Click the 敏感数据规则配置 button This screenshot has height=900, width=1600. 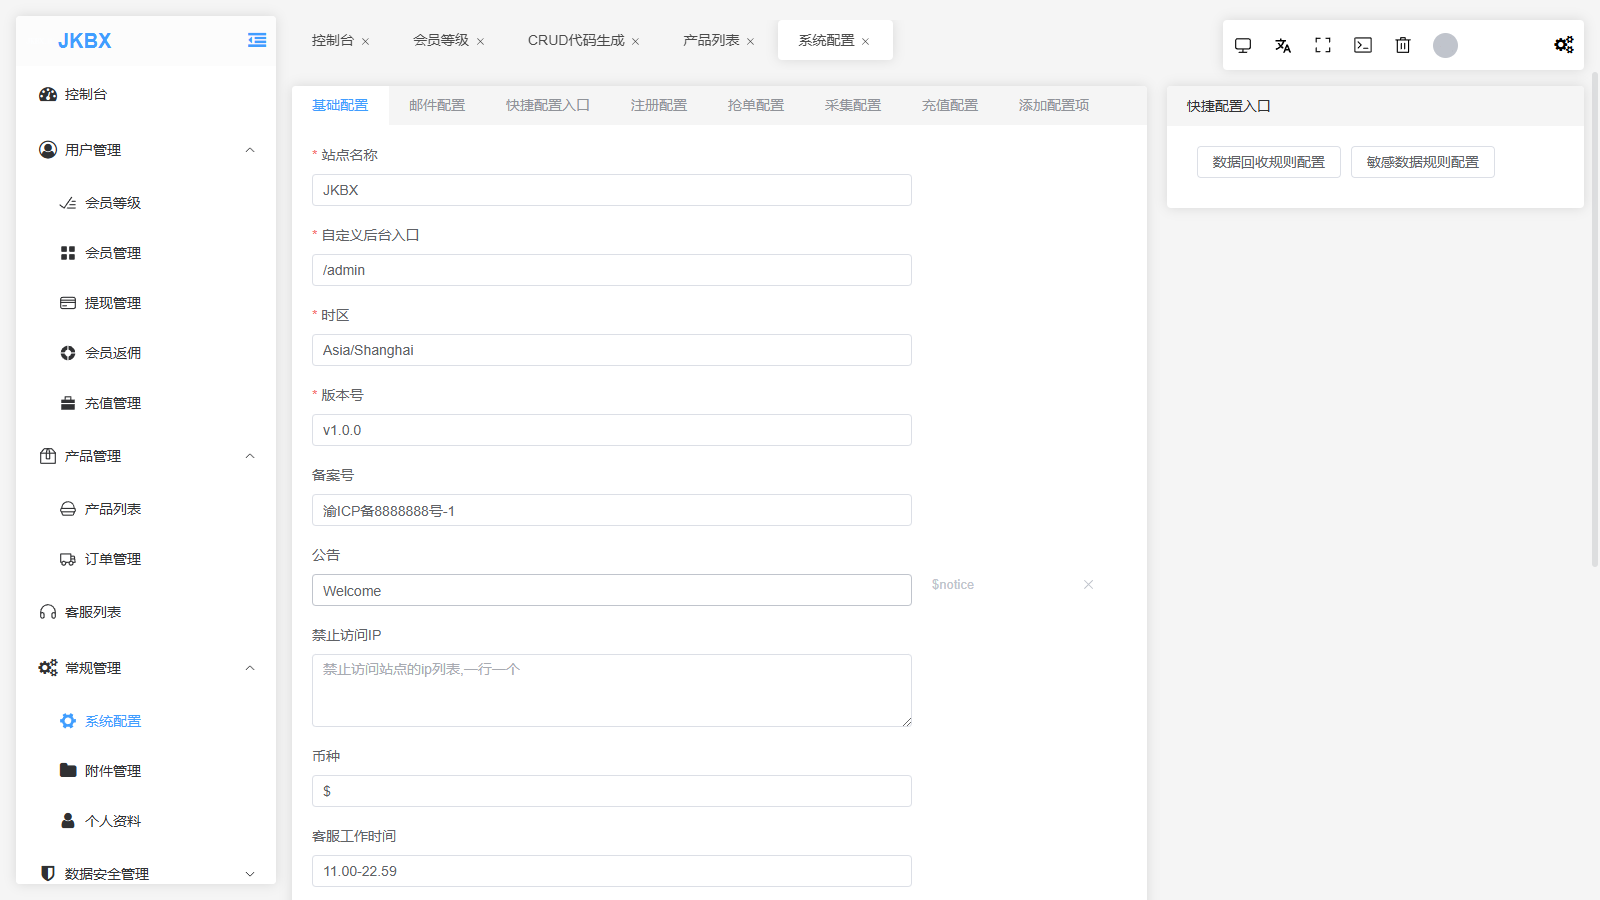(x=1422, y=162)
